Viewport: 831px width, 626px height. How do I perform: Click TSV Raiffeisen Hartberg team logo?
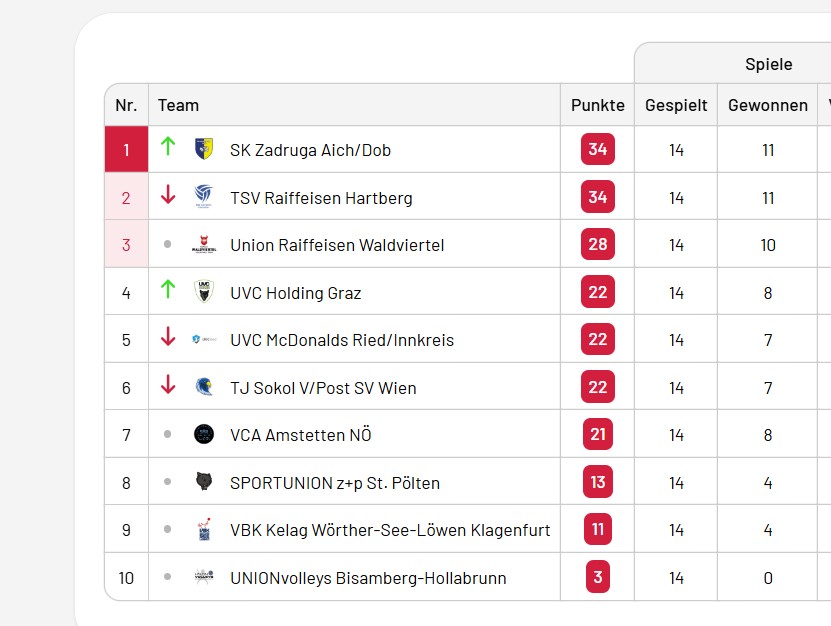click(204, 197)
